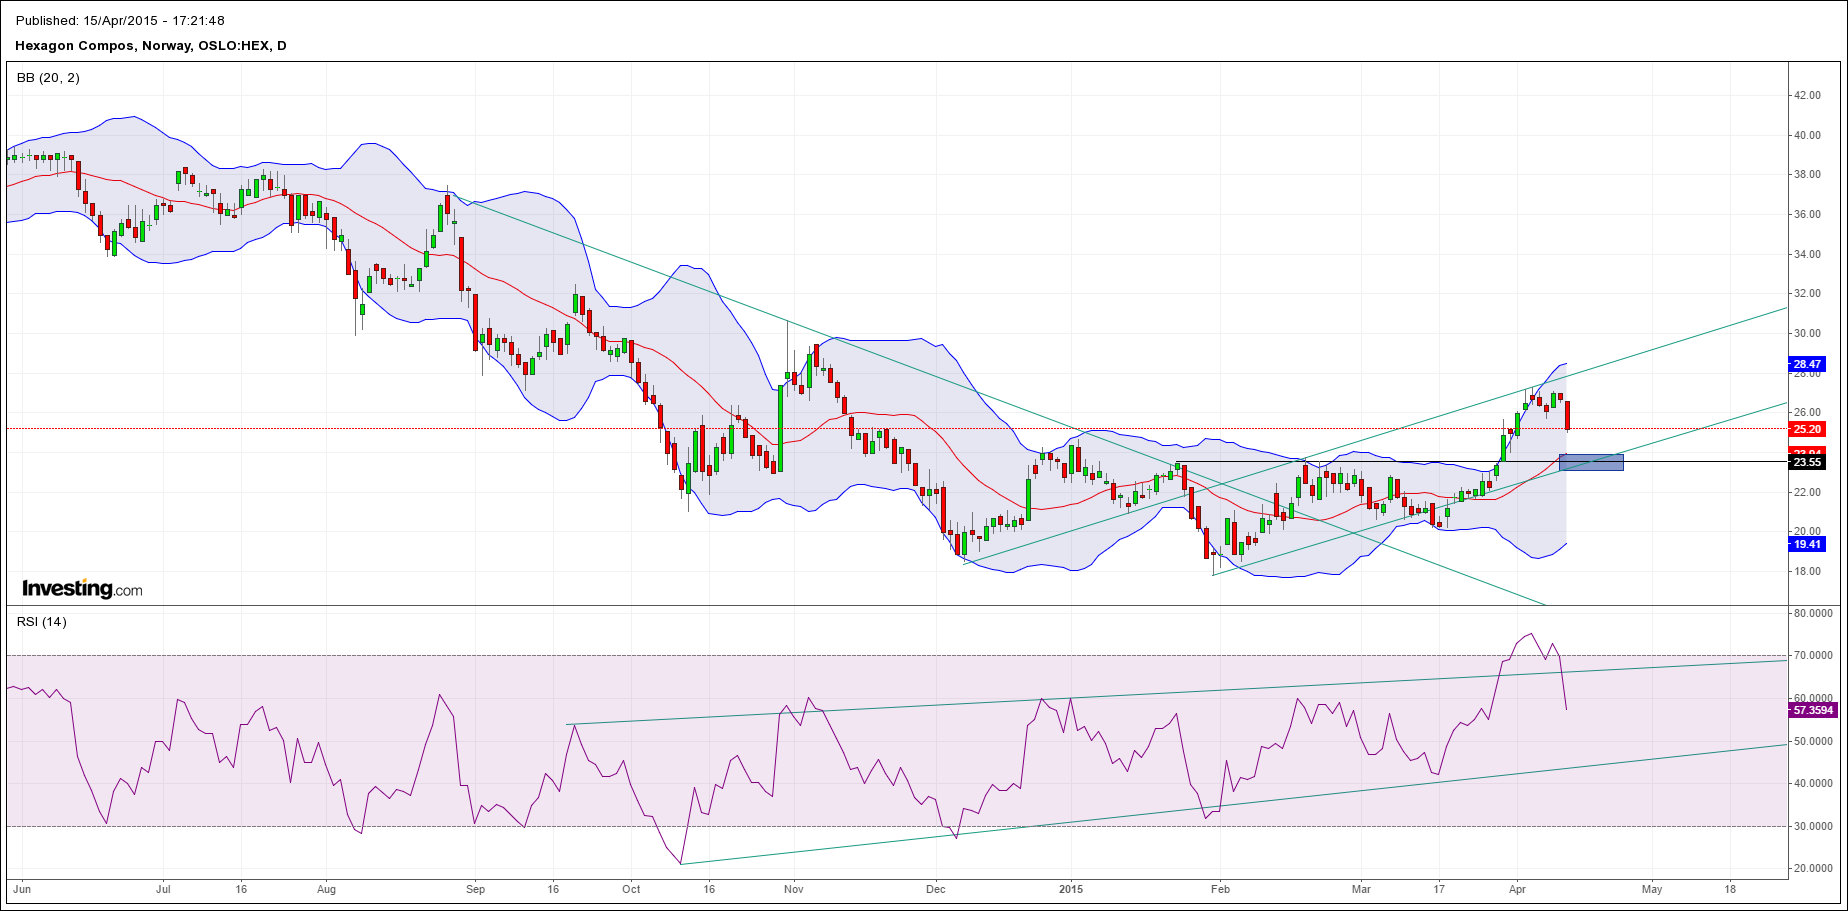Click the 70.0000 RSI overbought level label
1848x911 pixels.
[1813, 655]
